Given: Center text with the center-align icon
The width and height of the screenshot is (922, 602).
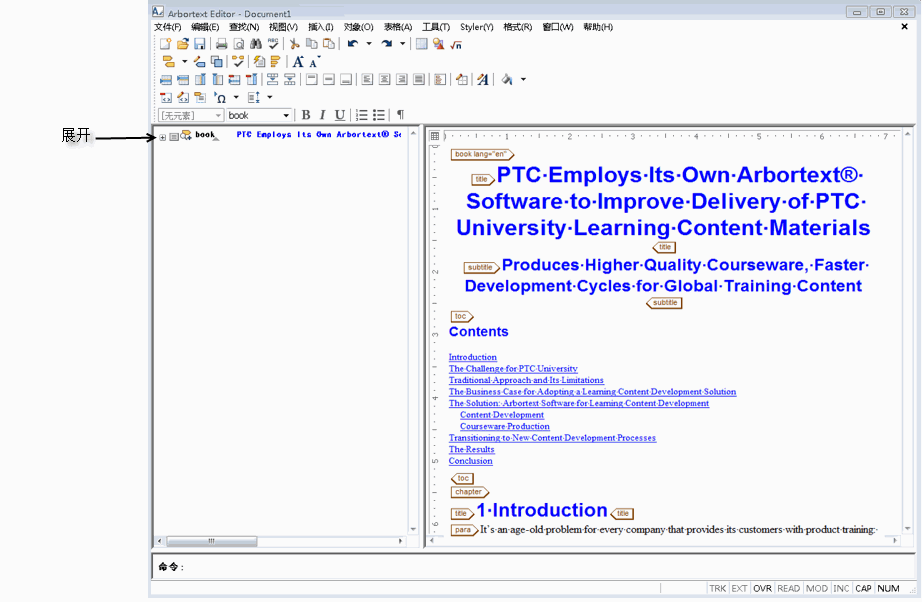Looking at the screenshot, I should pyautogui.click(x=385, y=79).
